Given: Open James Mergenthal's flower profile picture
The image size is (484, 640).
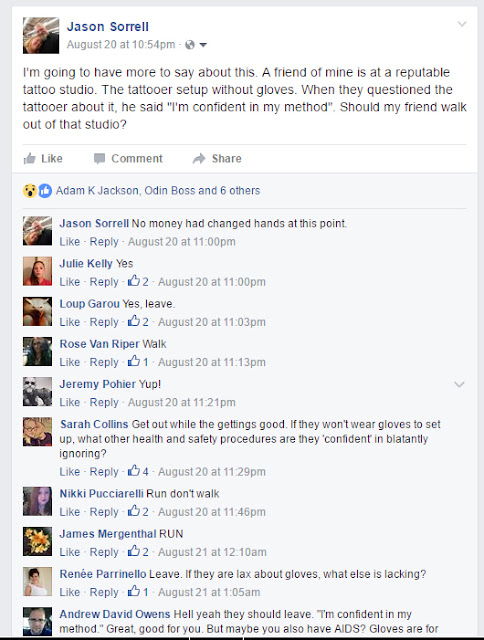Looking at the screenshot, I should pos(37,541).
